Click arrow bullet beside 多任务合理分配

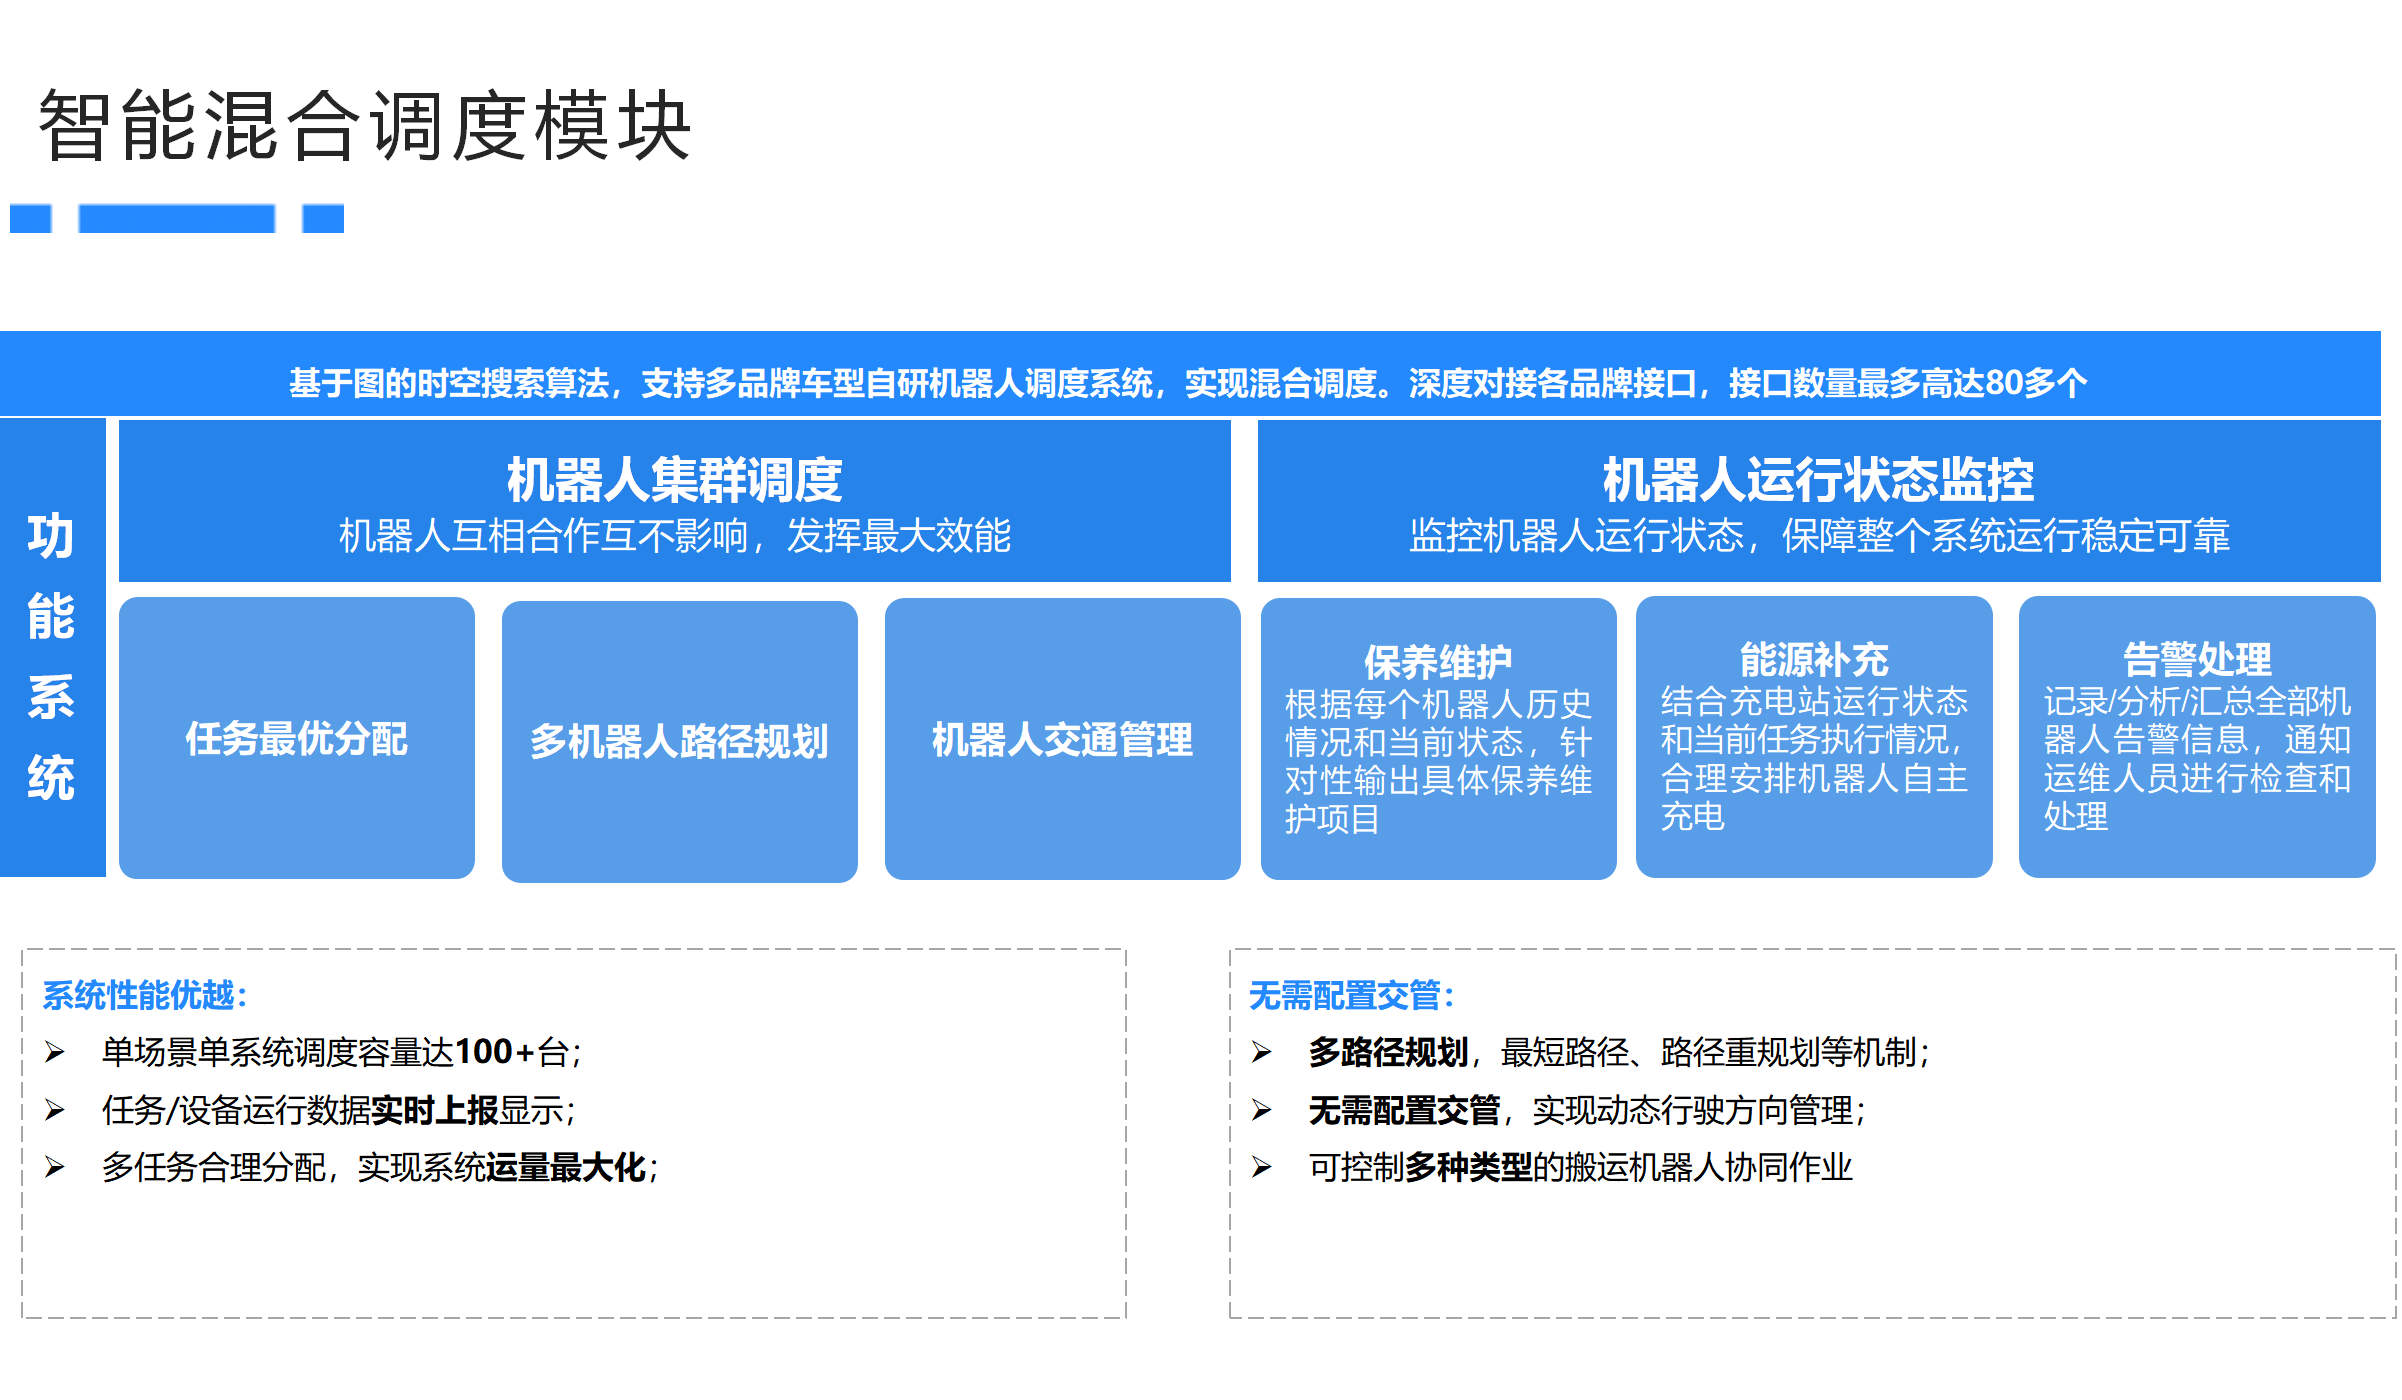coord(55,1167)
